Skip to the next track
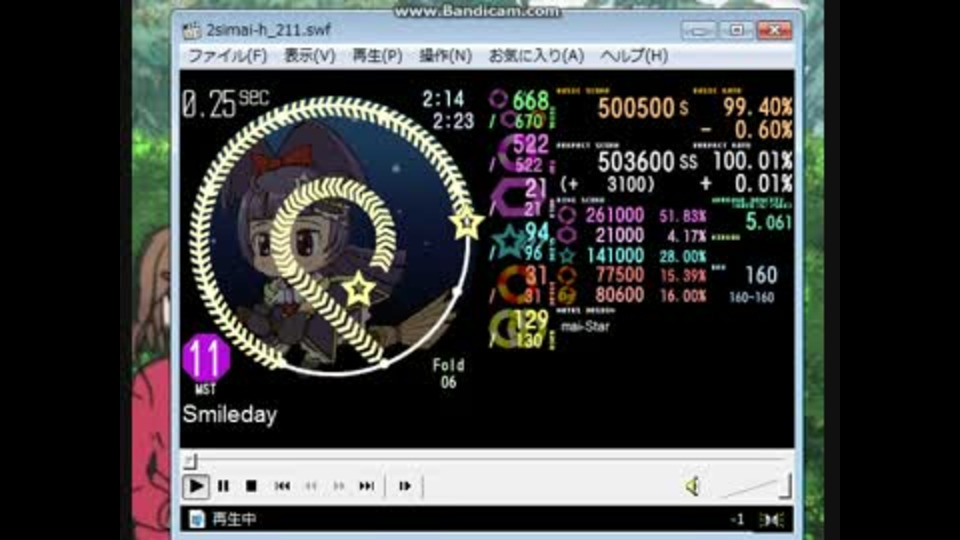Viewport: 960px width, 540px height. [367, 486]
